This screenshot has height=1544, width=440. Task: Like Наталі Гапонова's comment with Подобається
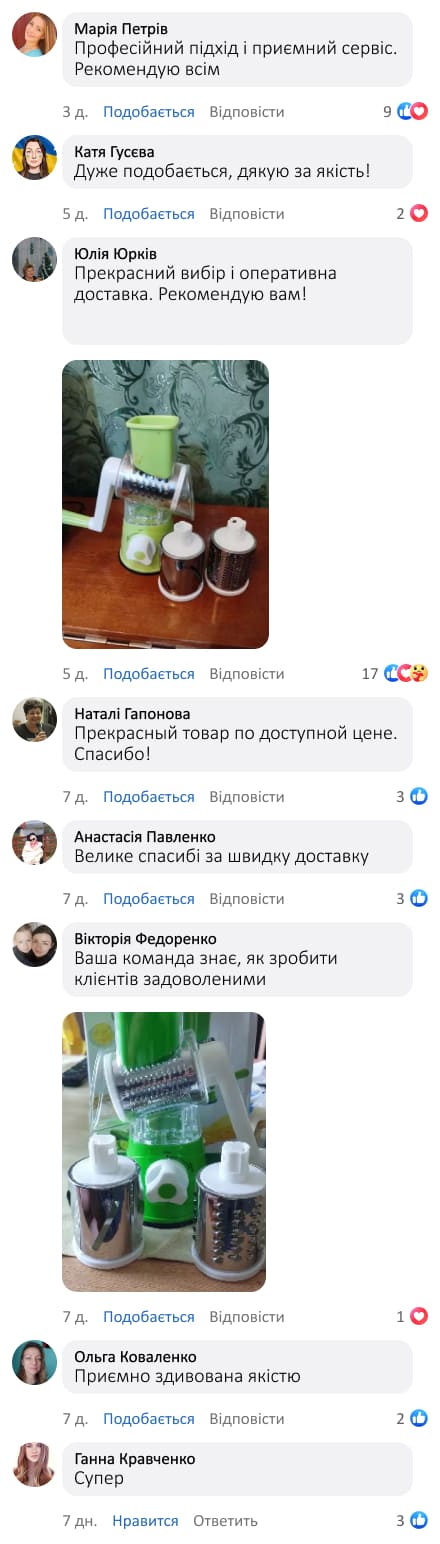pyautogui.click(x=149, y=797)
